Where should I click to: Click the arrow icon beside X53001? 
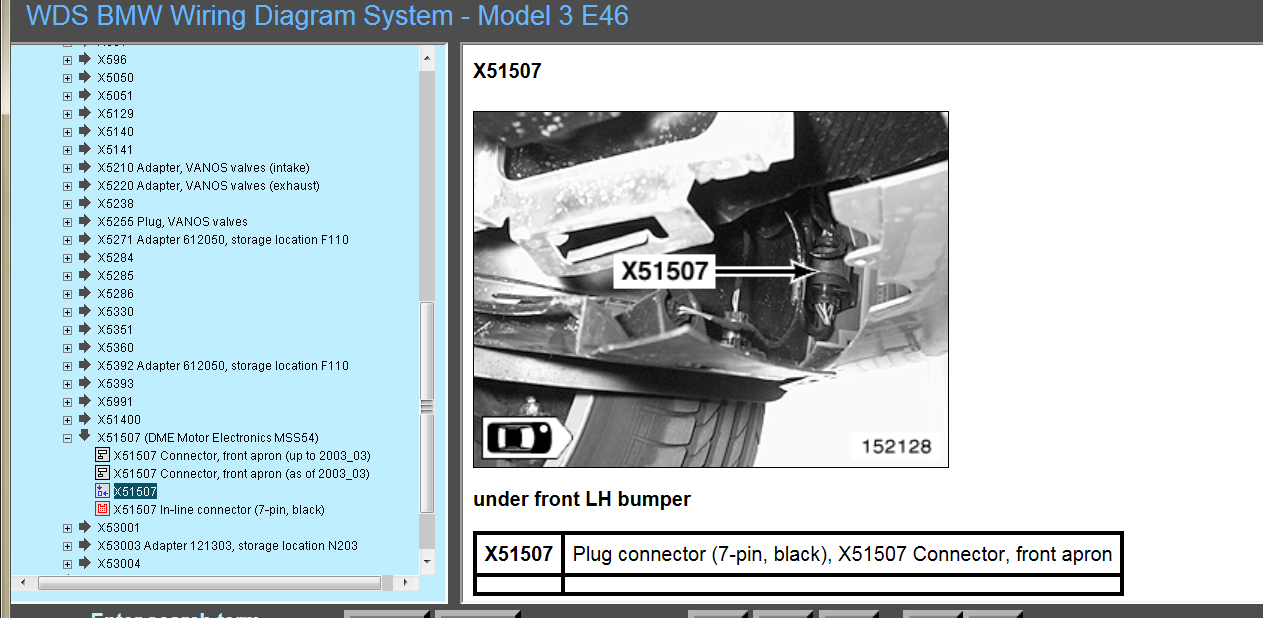(x=85, y=527)
